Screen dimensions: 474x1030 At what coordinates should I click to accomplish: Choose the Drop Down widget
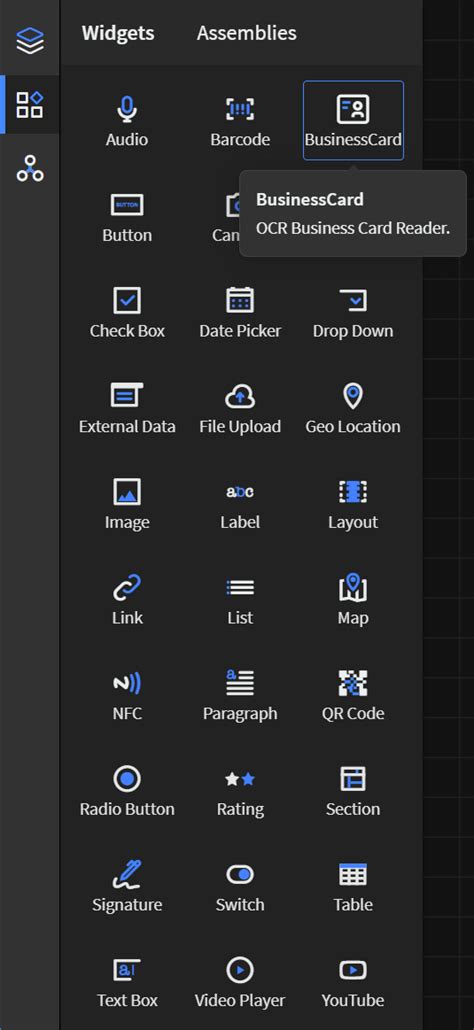(353, 313)
